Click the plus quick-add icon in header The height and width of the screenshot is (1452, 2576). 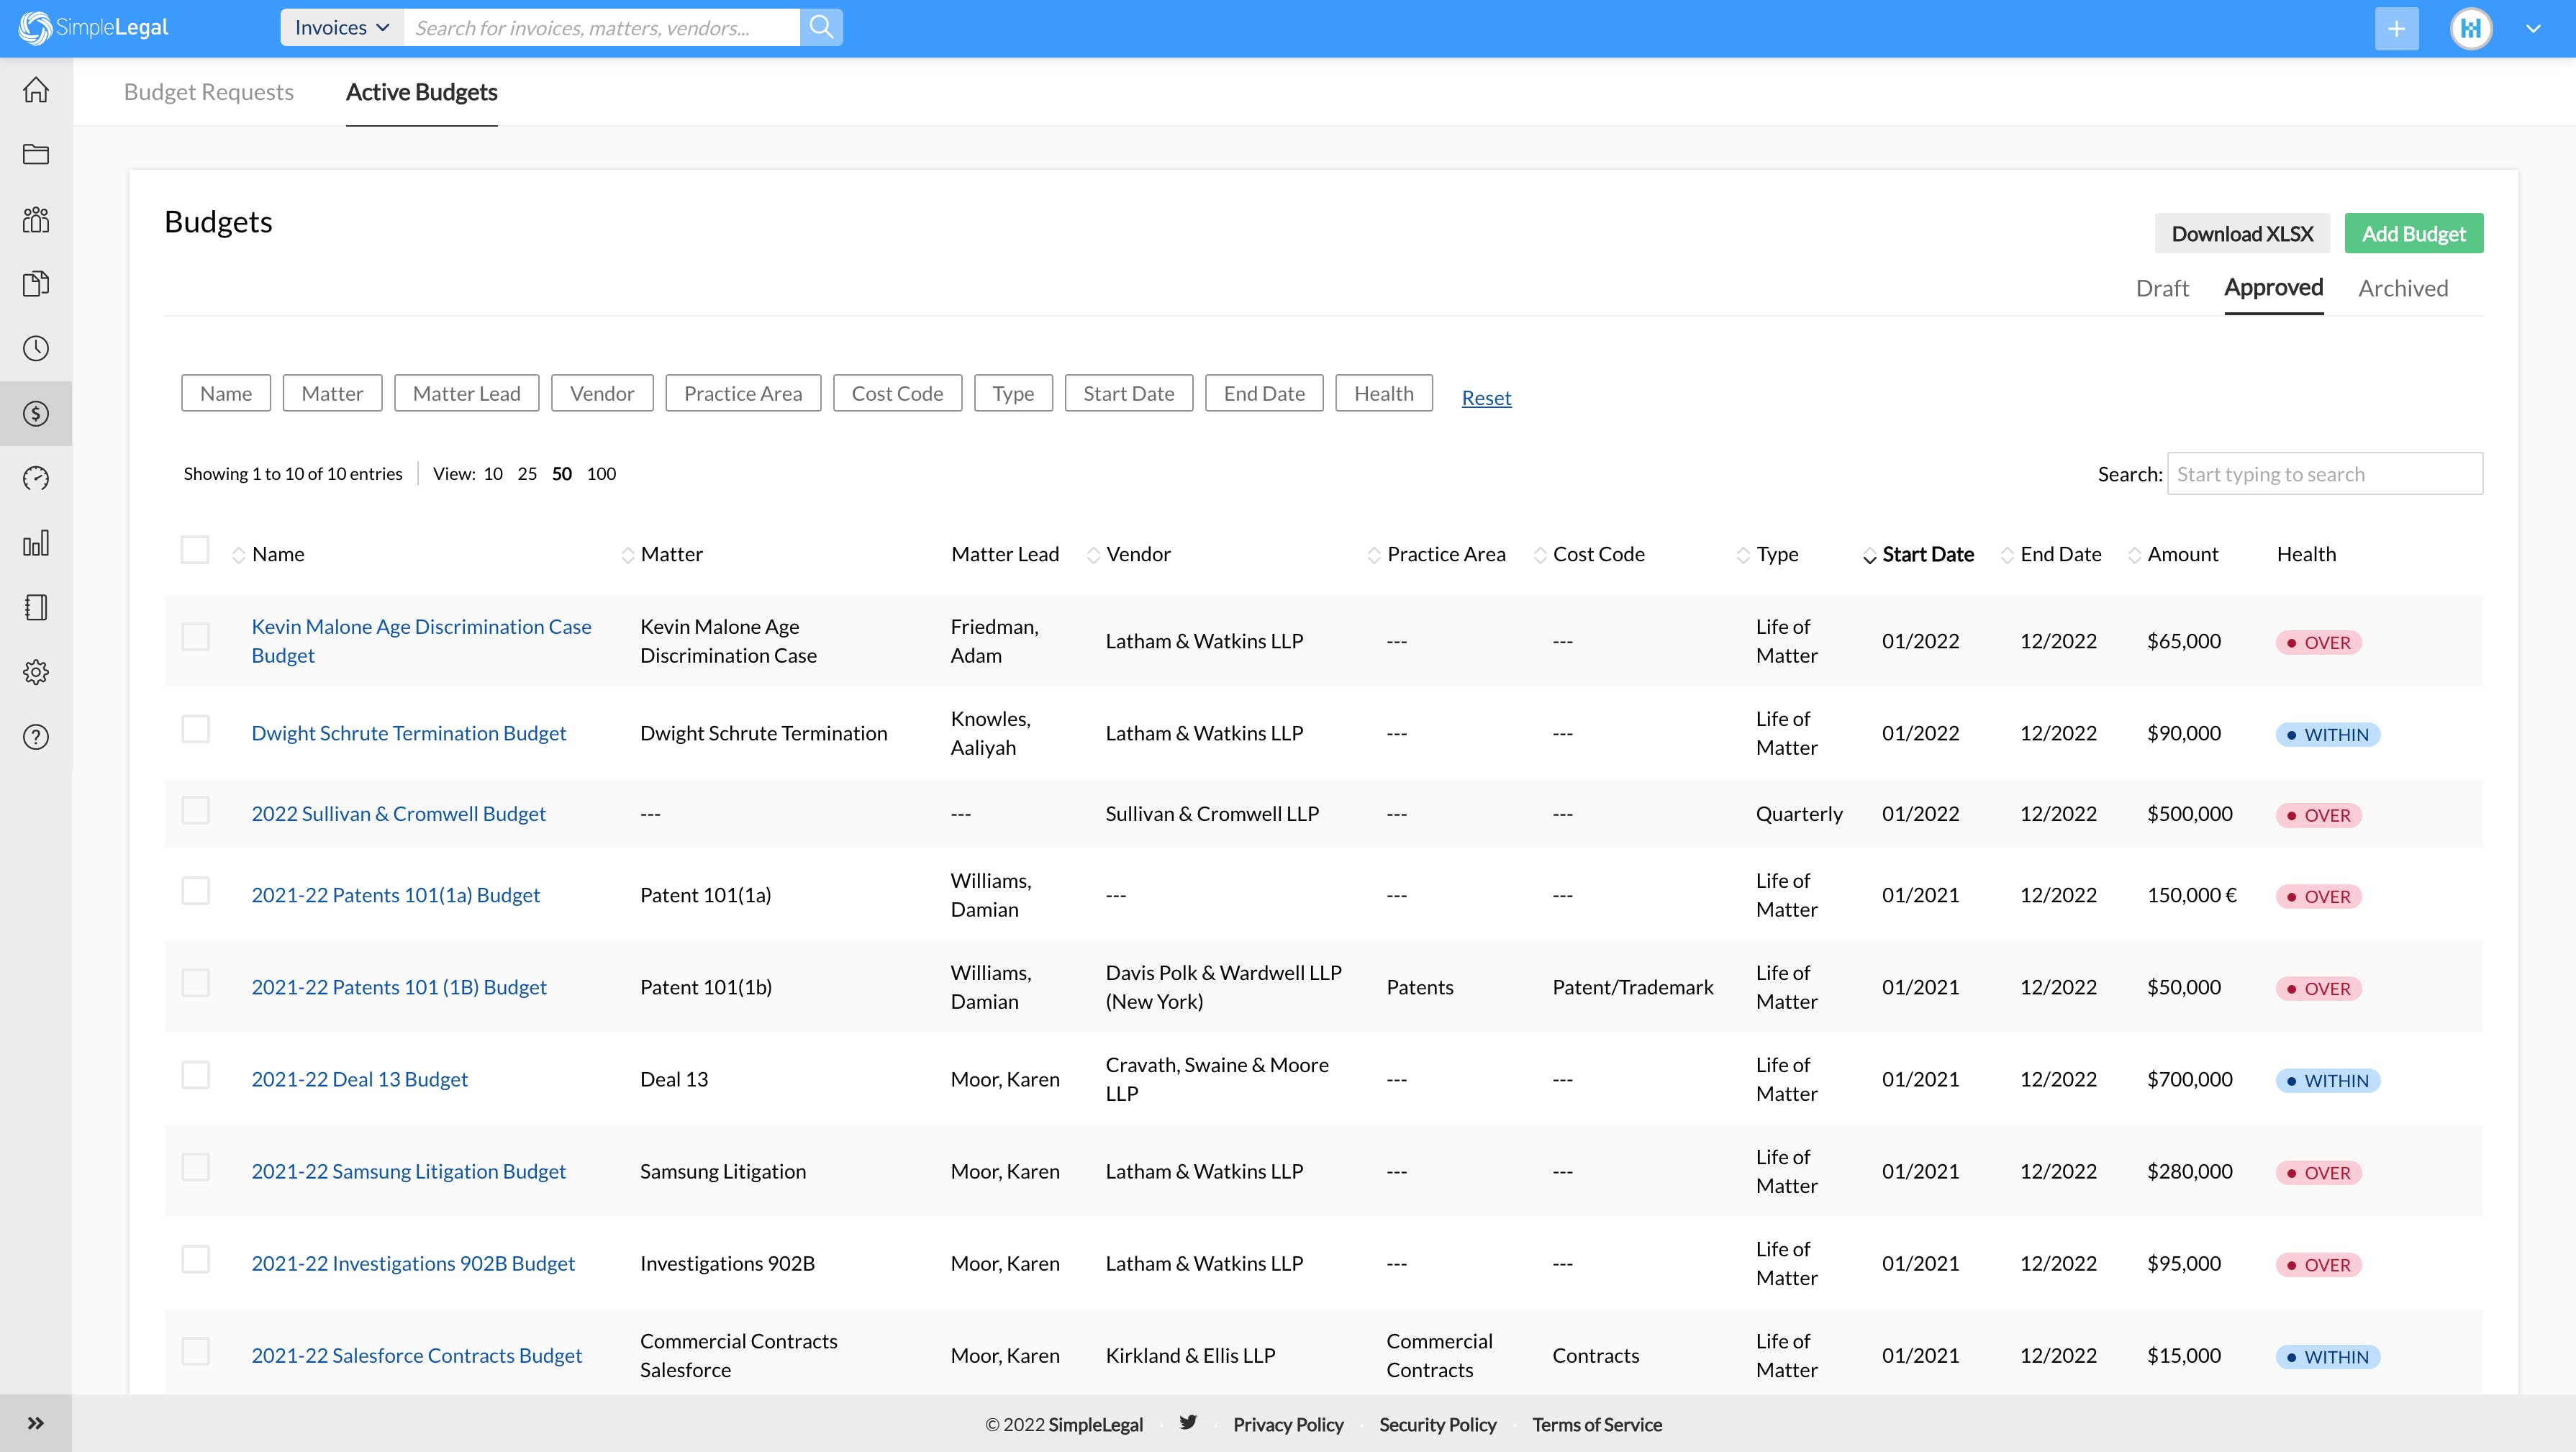coord(2396,28)
